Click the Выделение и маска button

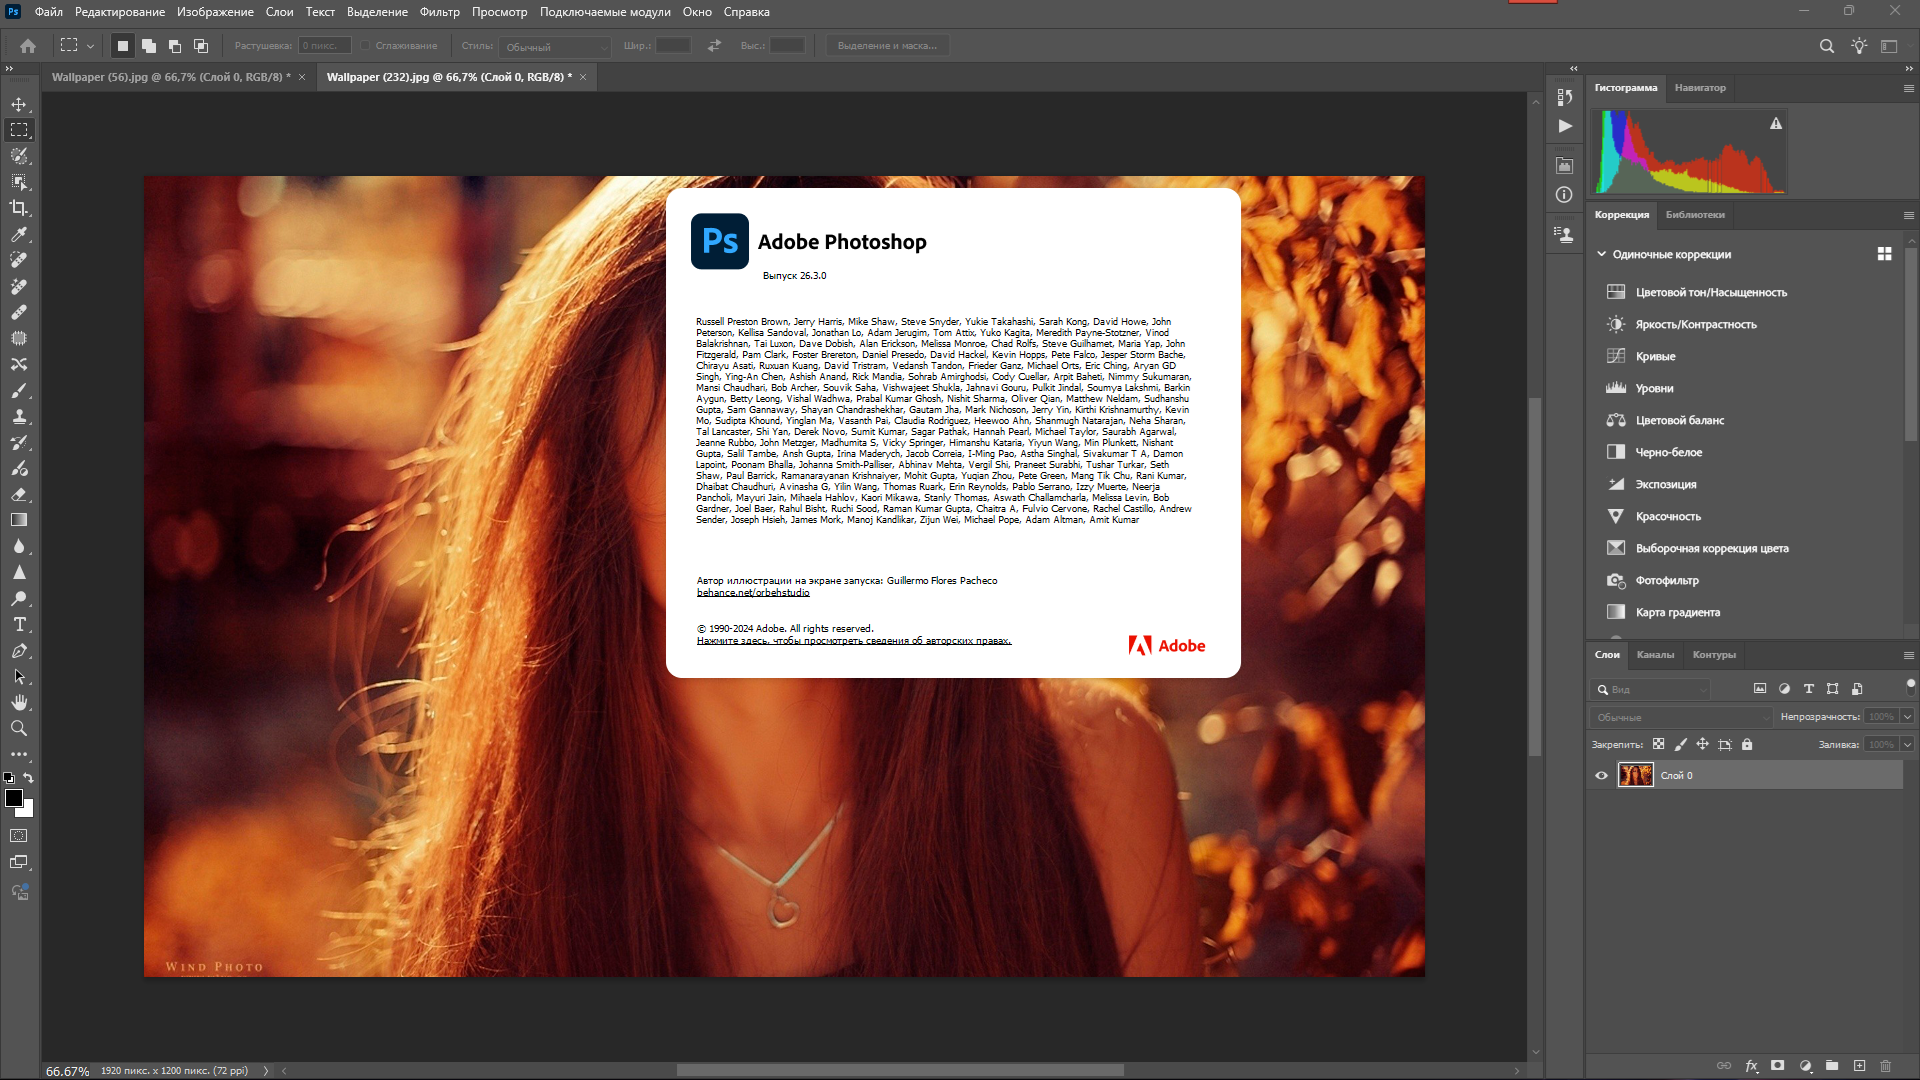887,46
